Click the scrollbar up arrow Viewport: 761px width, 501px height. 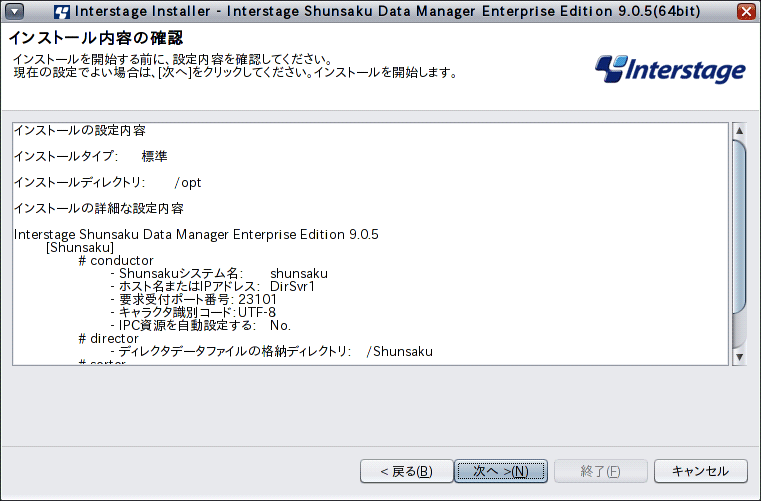[x=739, y=130]
